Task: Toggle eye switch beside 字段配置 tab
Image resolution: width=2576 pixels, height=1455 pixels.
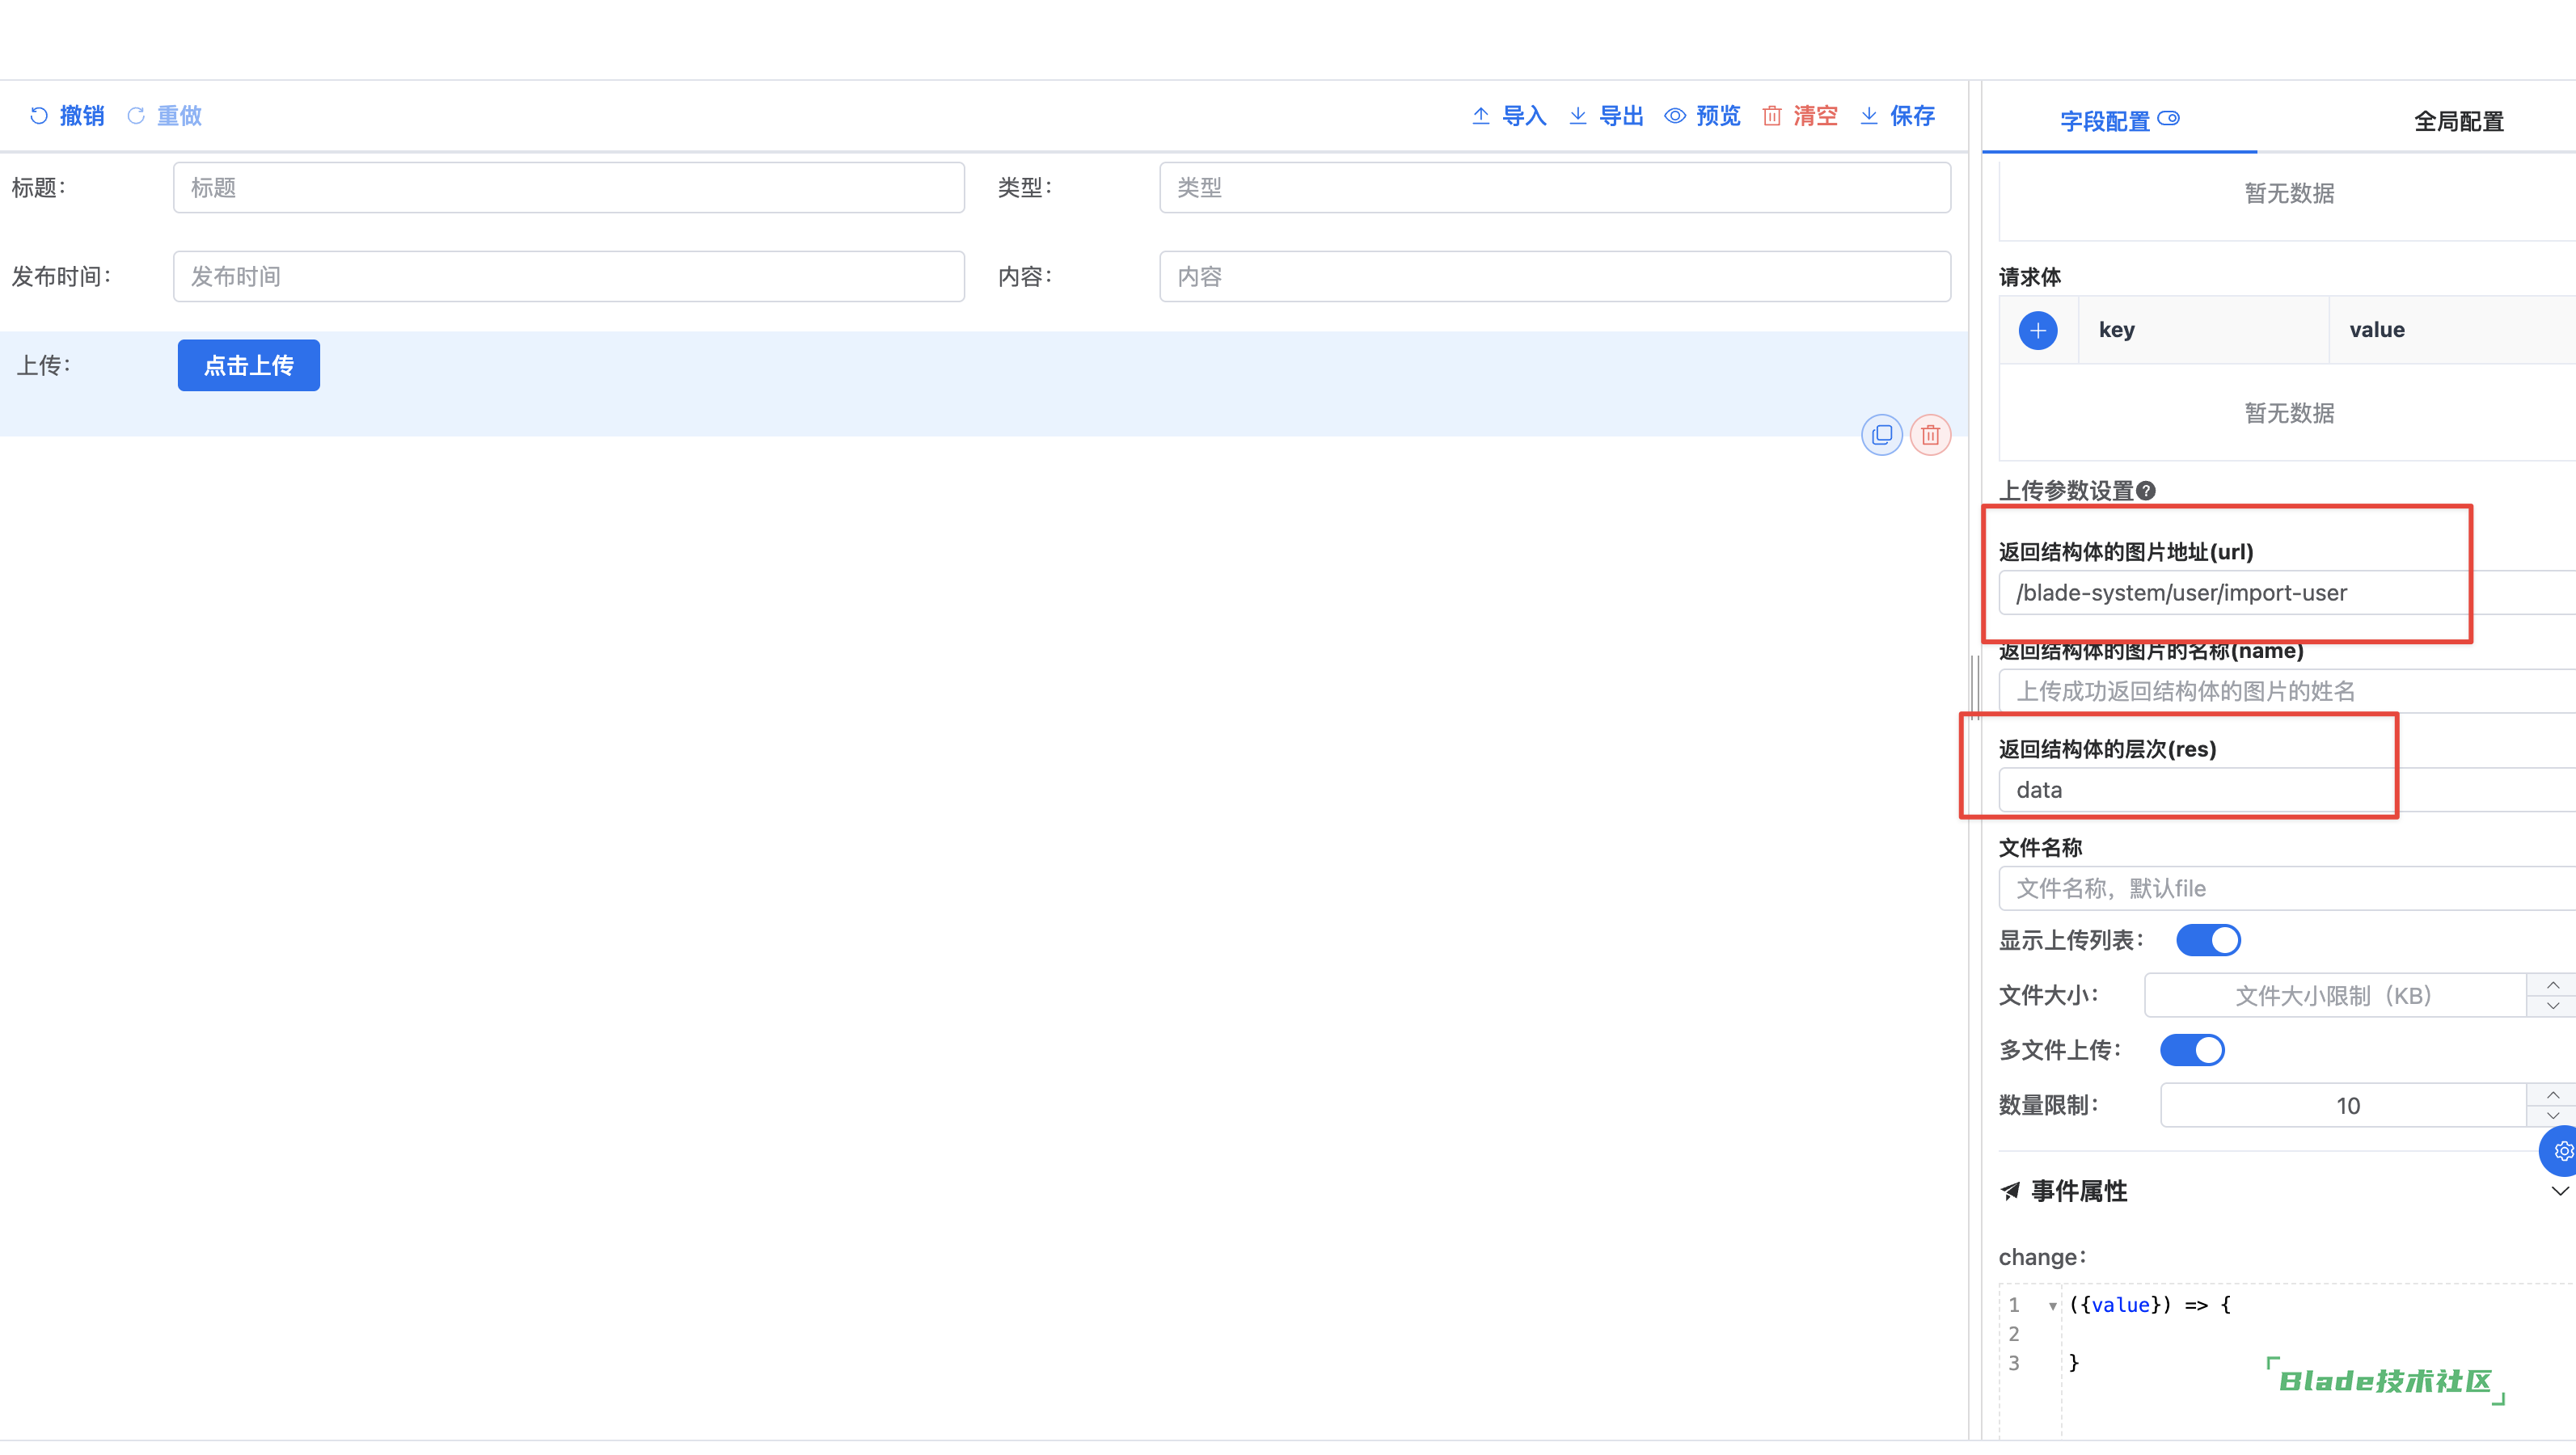Action: (x=2168, y=119)
